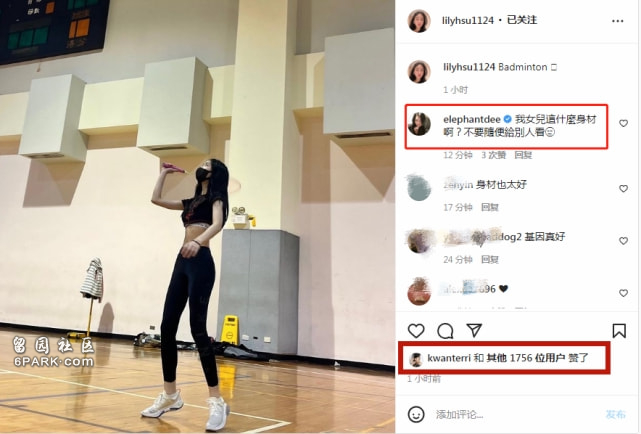Reply to the 身材也太好 comment
This screenshot has width=641, height=434.
coord(490,207)
